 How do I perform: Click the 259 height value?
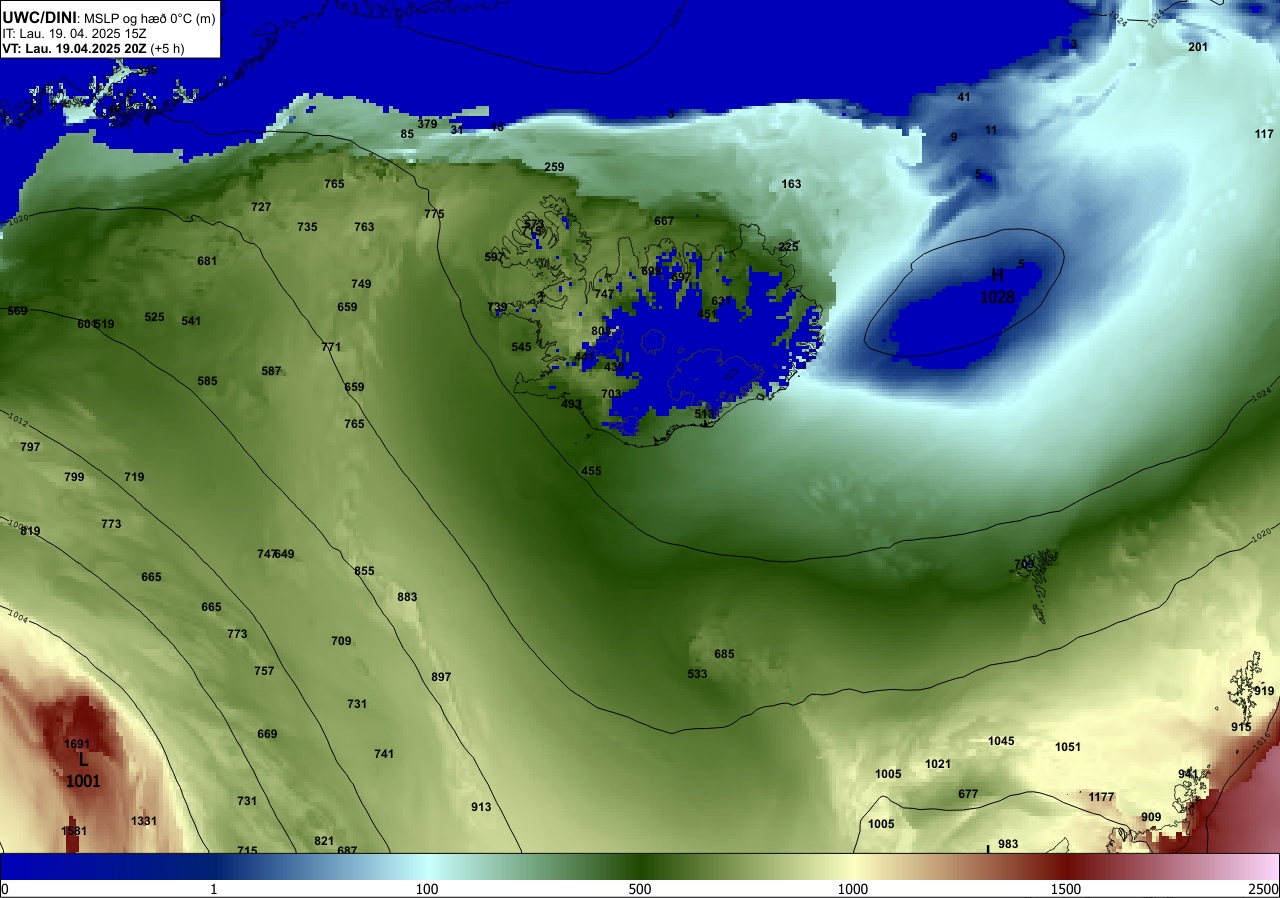[x=554, y=167]
